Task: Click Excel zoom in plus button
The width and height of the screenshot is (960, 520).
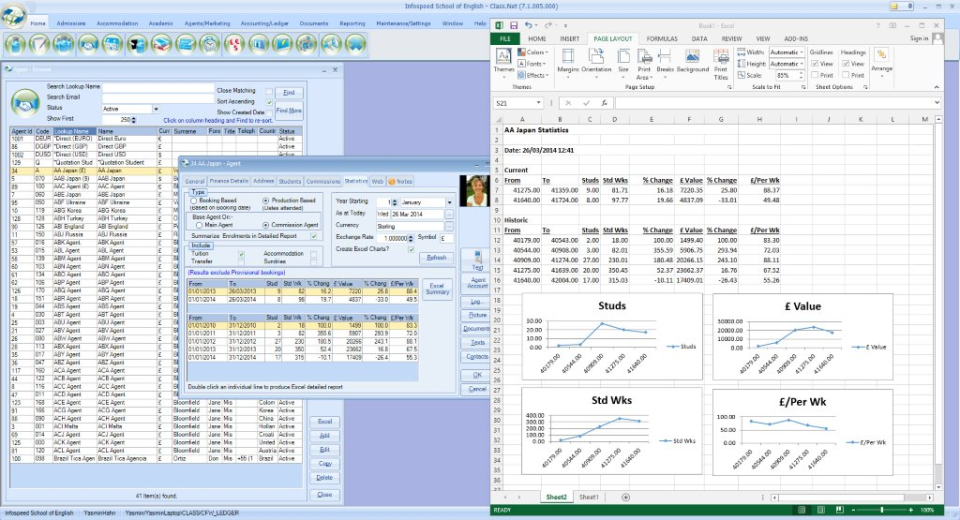Action: [x=910, y=510]
